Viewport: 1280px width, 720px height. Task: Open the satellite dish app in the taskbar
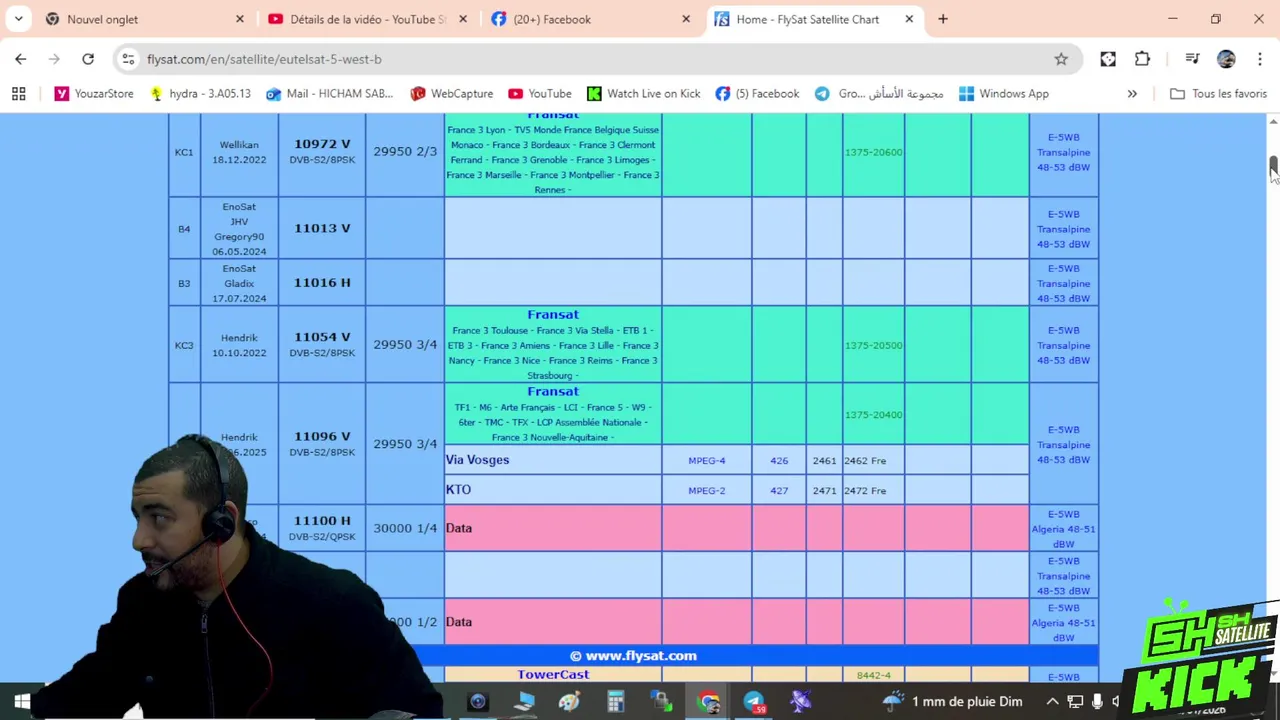coord(800,702)
